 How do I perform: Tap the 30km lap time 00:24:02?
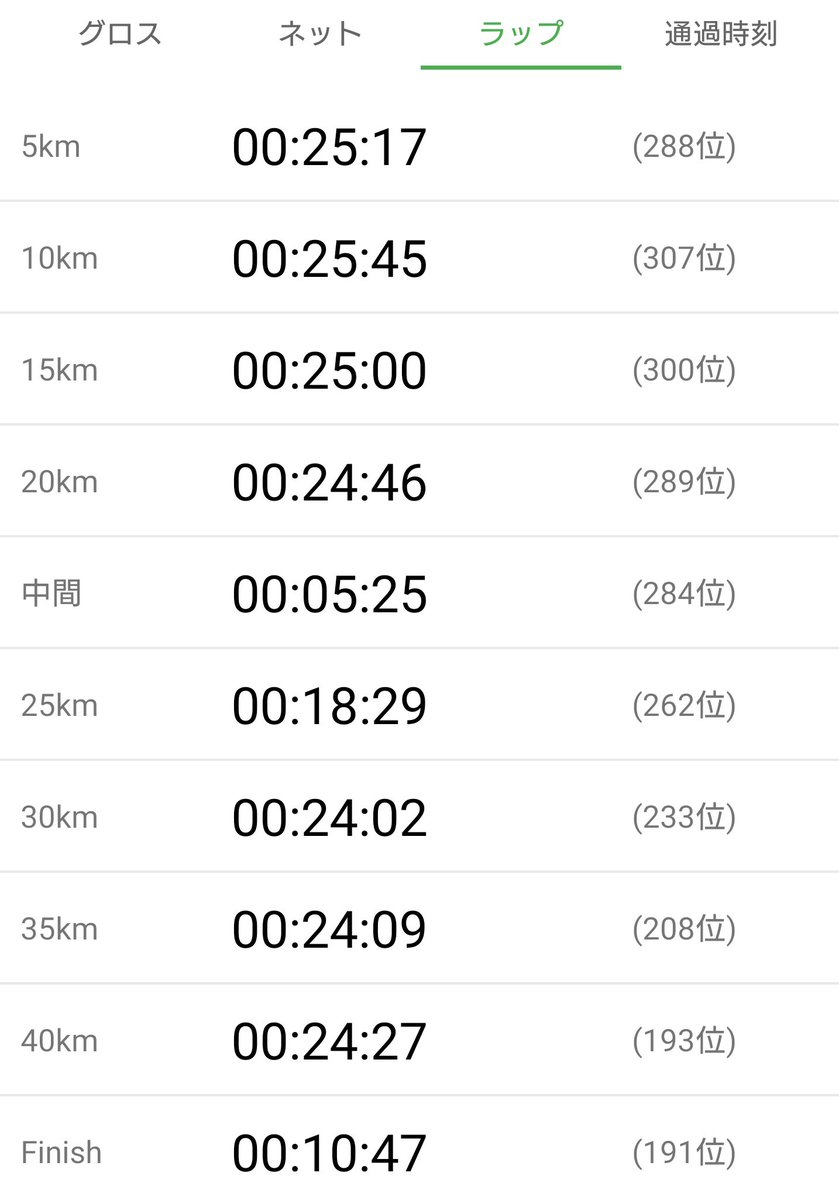tap(330, 819)
